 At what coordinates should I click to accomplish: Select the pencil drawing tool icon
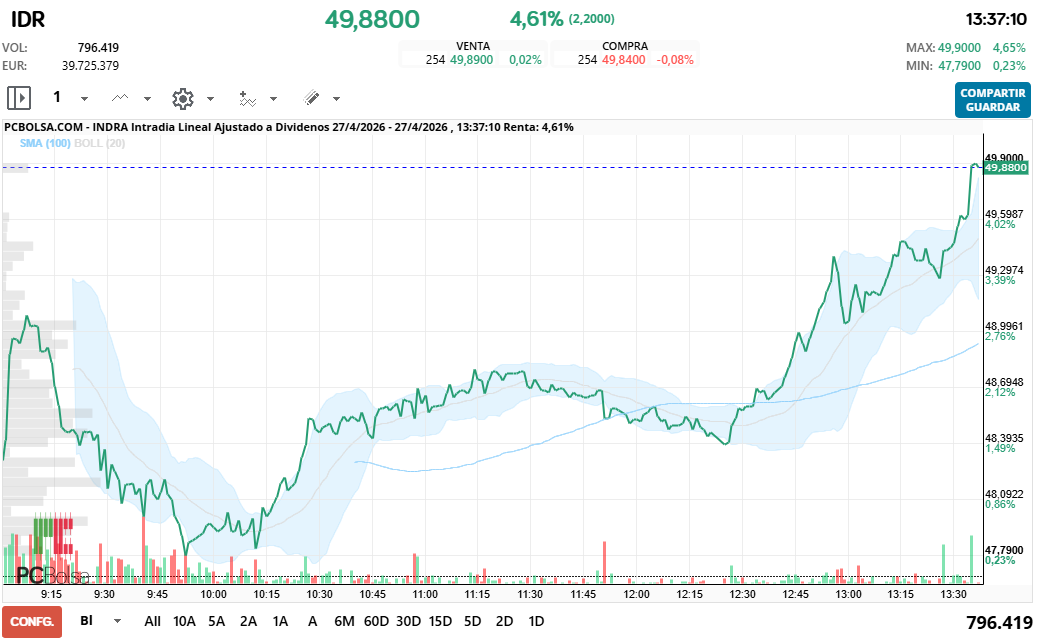311,98
